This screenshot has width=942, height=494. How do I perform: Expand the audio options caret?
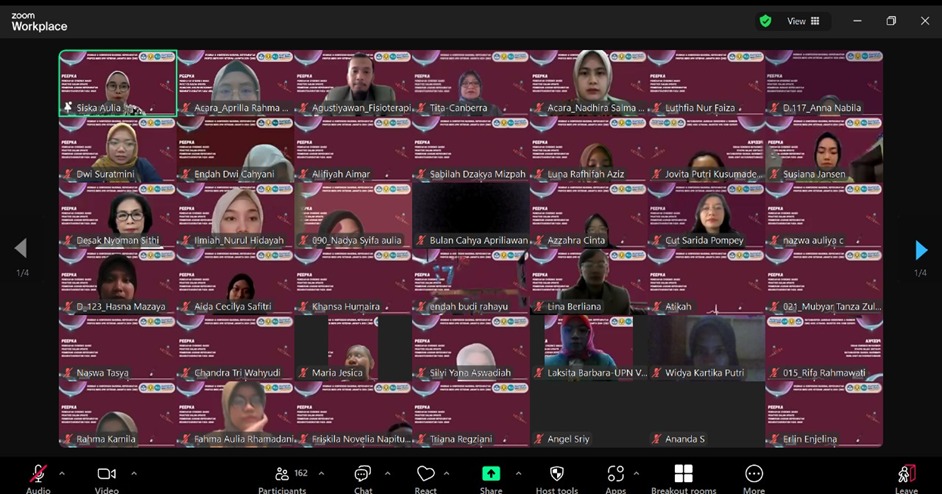62,473
